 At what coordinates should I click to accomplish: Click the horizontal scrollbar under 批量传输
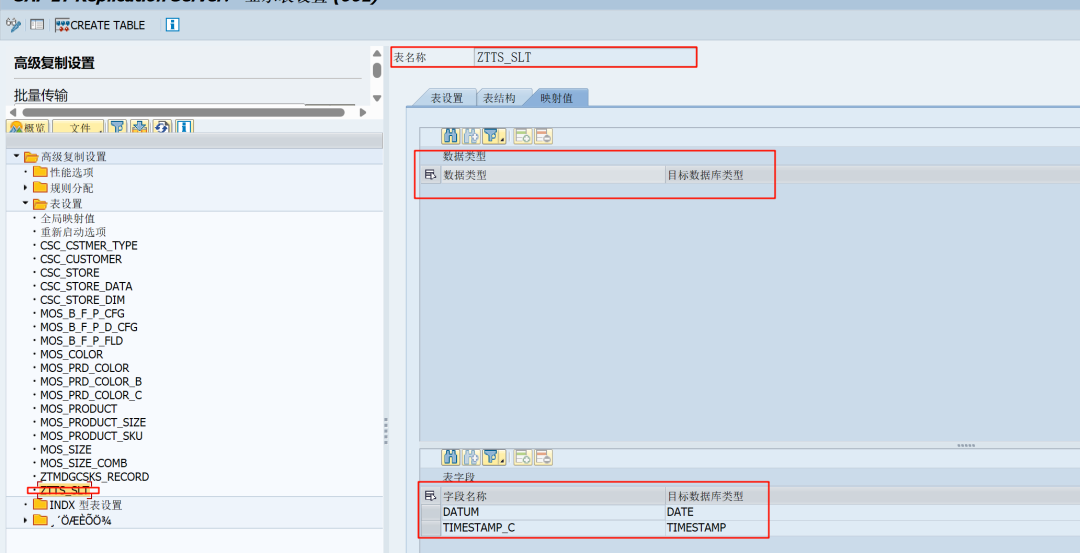pyautogui.click(x=183, y=112)
